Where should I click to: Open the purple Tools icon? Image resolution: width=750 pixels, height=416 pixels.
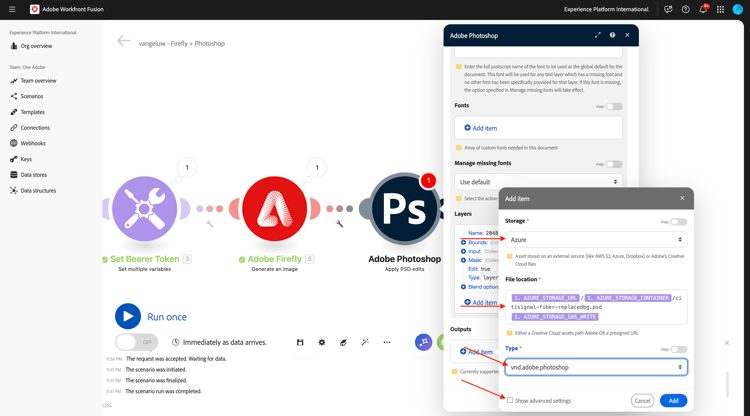tap(423, 342)
